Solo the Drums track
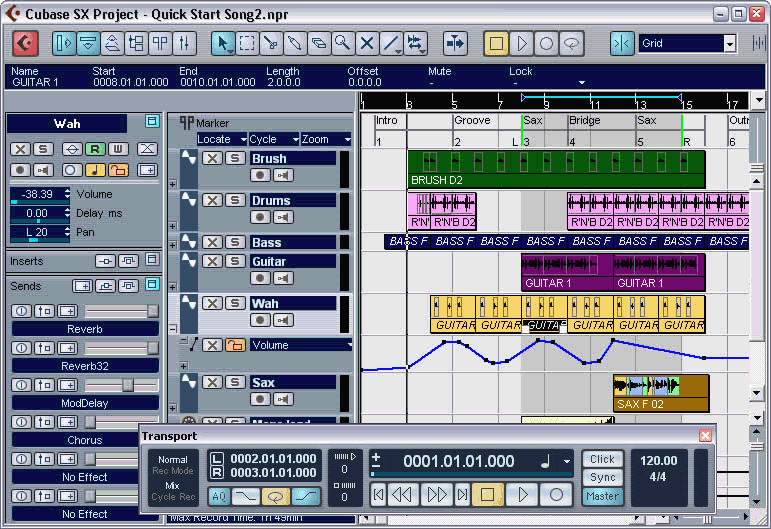The image size is (771, 529). point(234,200)
